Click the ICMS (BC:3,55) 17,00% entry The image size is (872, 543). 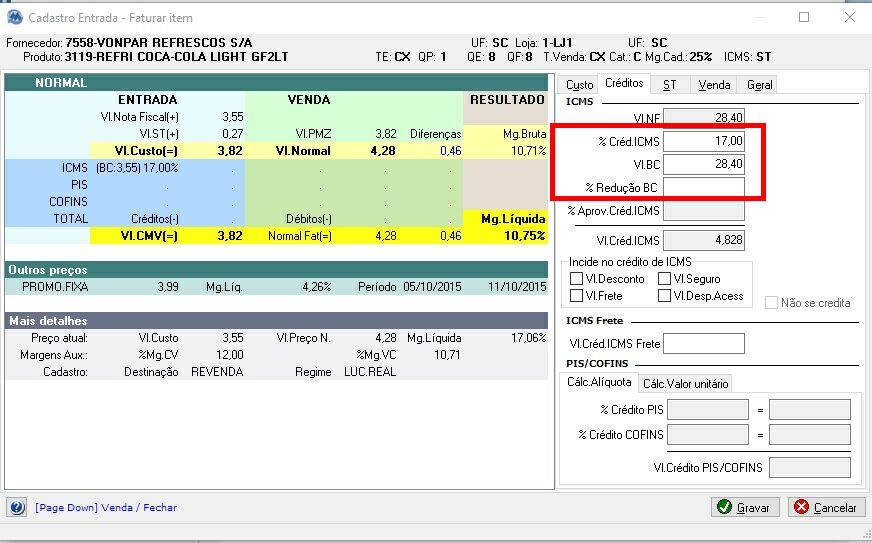137,168
